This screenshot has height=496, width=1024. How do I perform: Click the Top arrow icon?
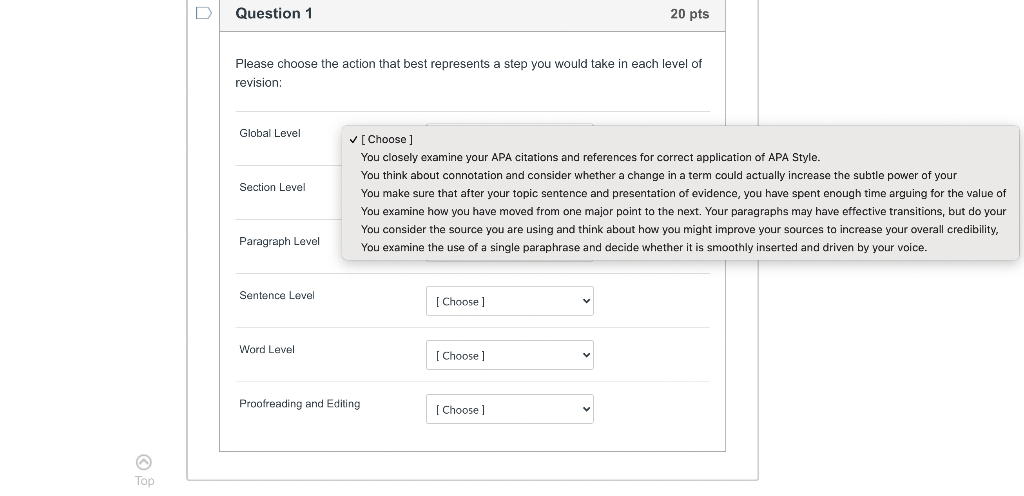144,462
